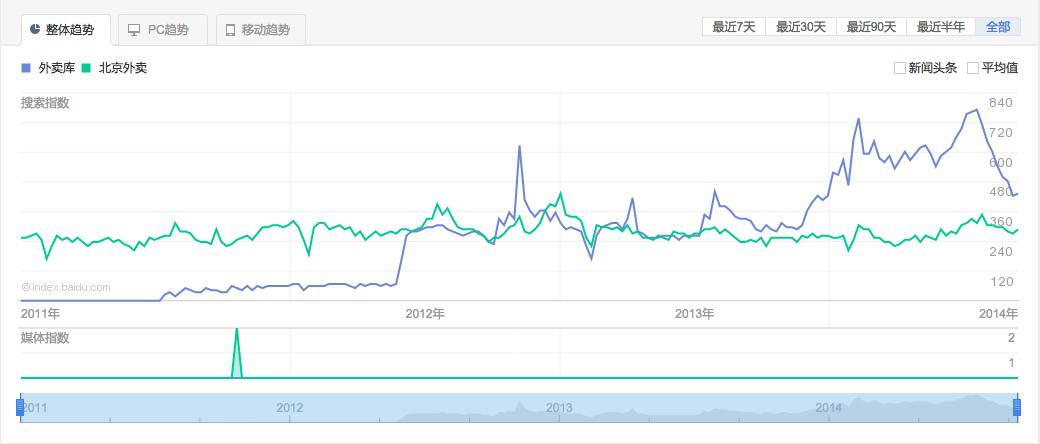Enable the 新闻头条 checkbox
This screenshot has height=444, width=1040.
coord(900,68)
